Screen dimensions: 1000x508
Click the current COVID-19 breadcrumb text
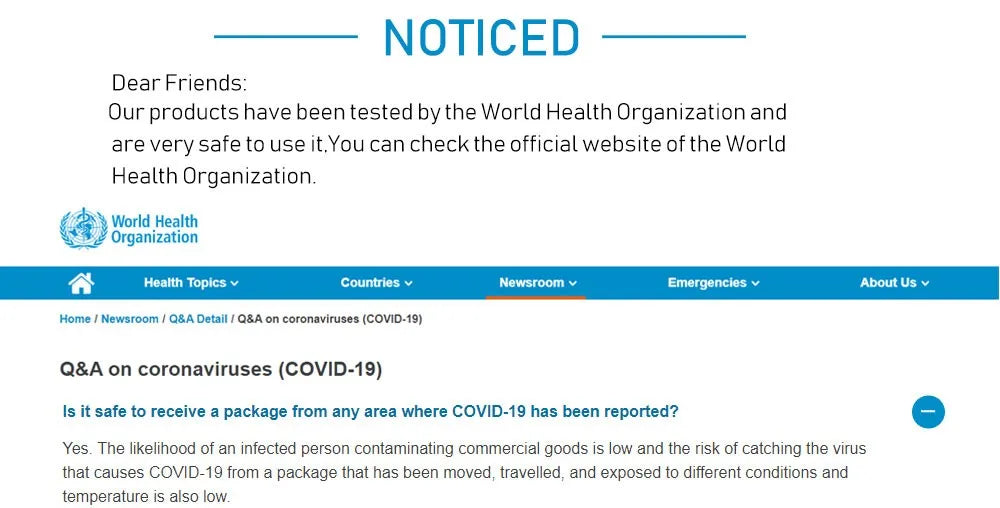click(330, 319)
